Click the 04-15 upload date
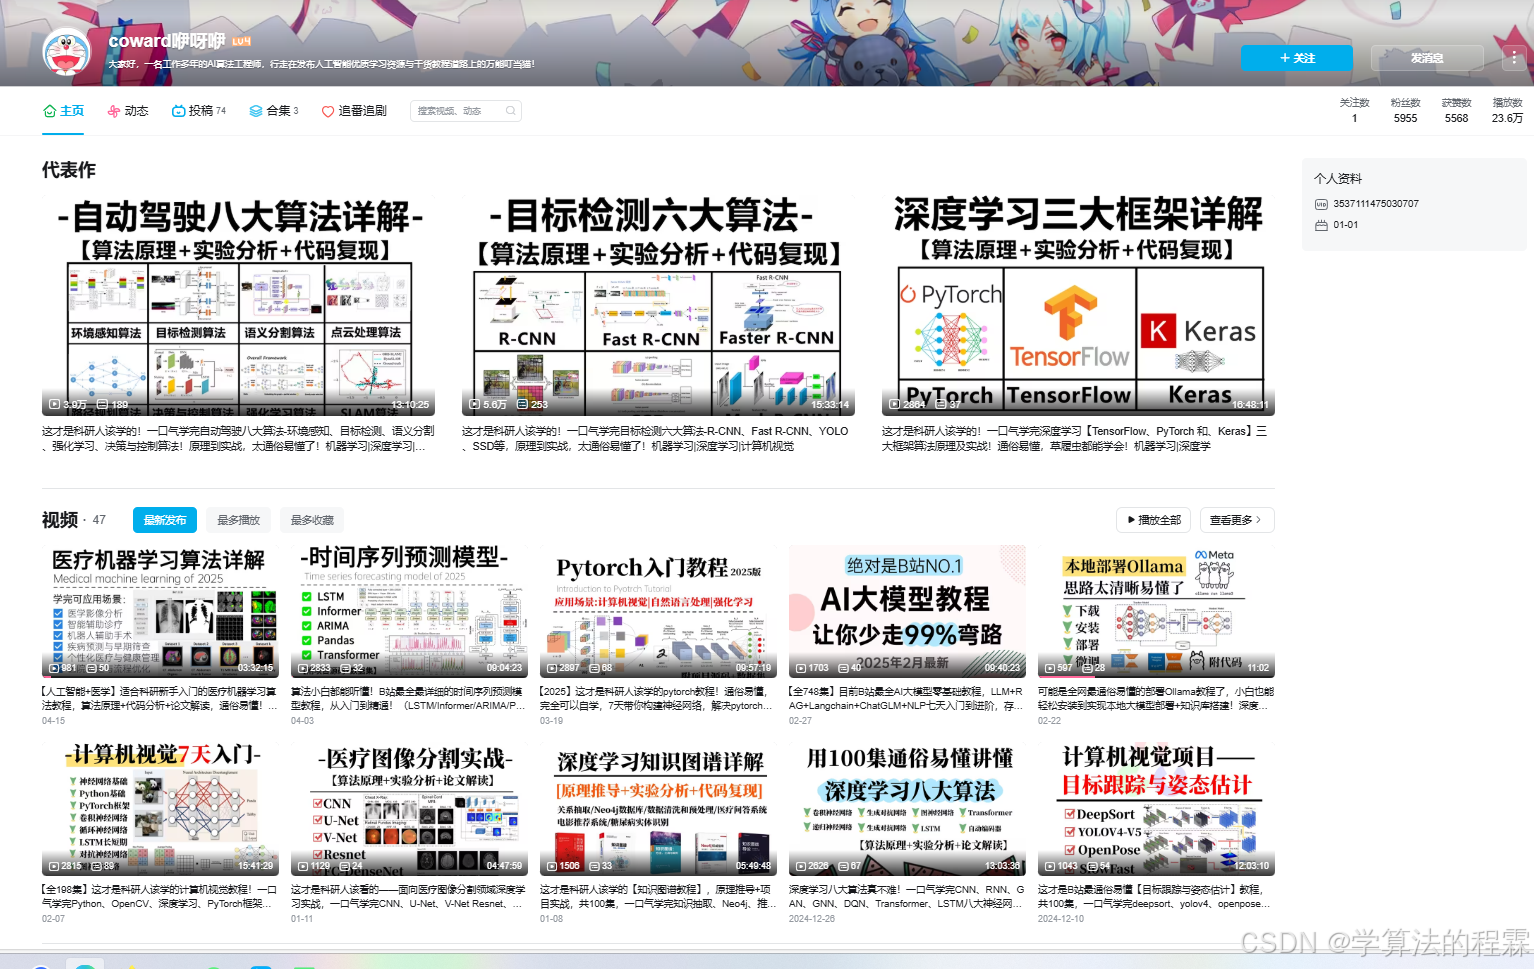Screen dimensions: 1534x969 [x=53, y=720]
